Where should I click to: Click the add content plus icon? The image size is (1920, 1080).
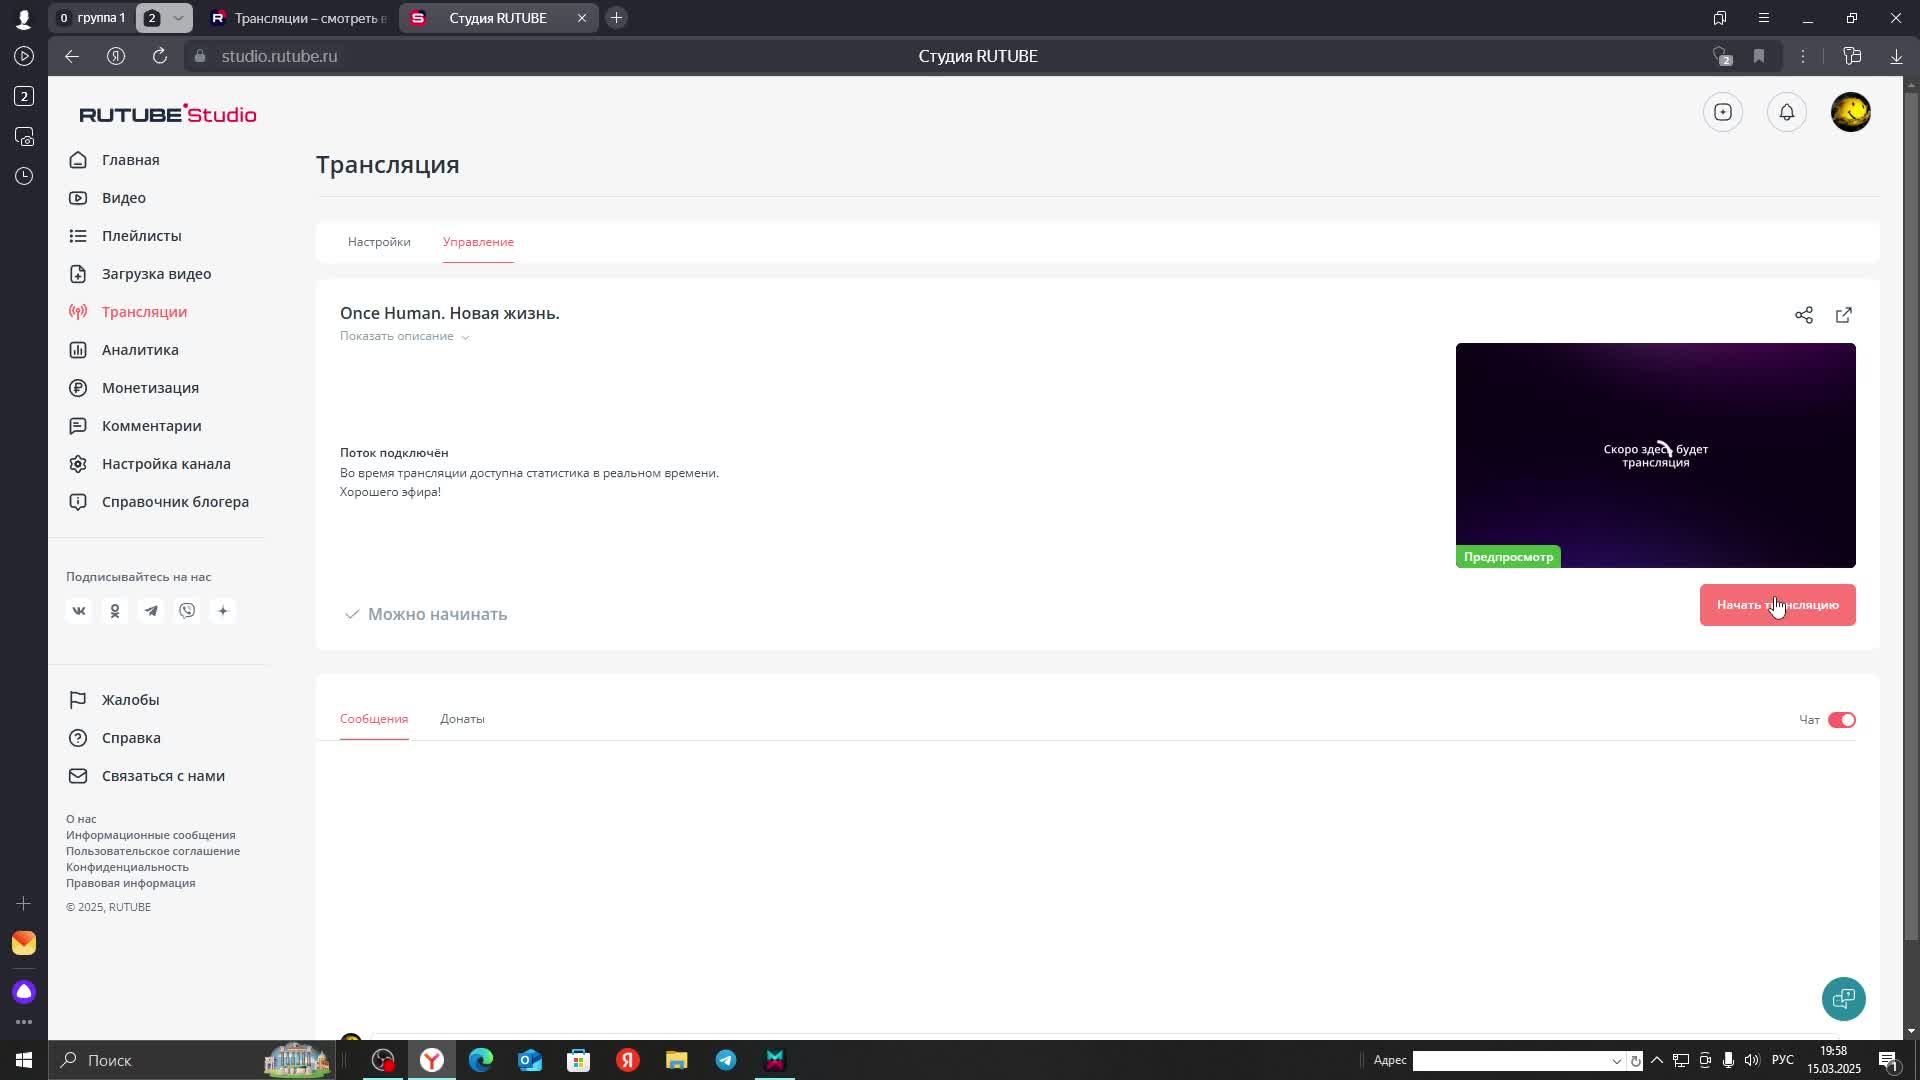point(1722,112)
